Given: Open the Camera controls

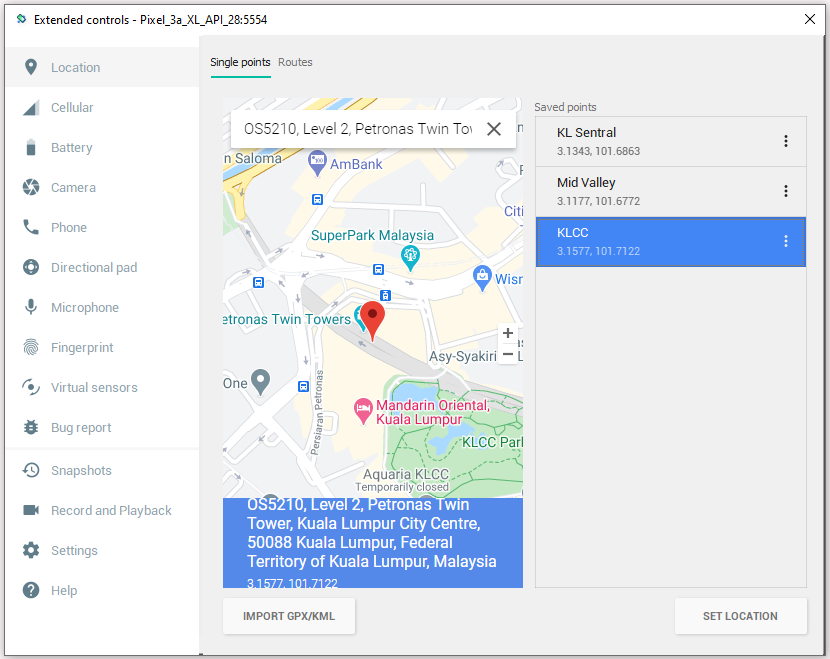Looking at the screenshot, I should point(73,188).
